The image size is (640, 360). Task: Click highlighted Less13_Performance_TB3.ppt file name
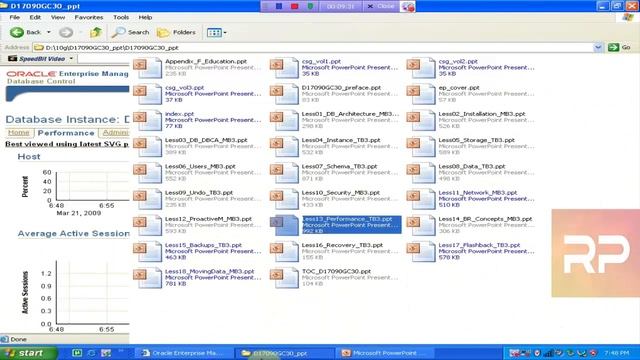(347, 219)
